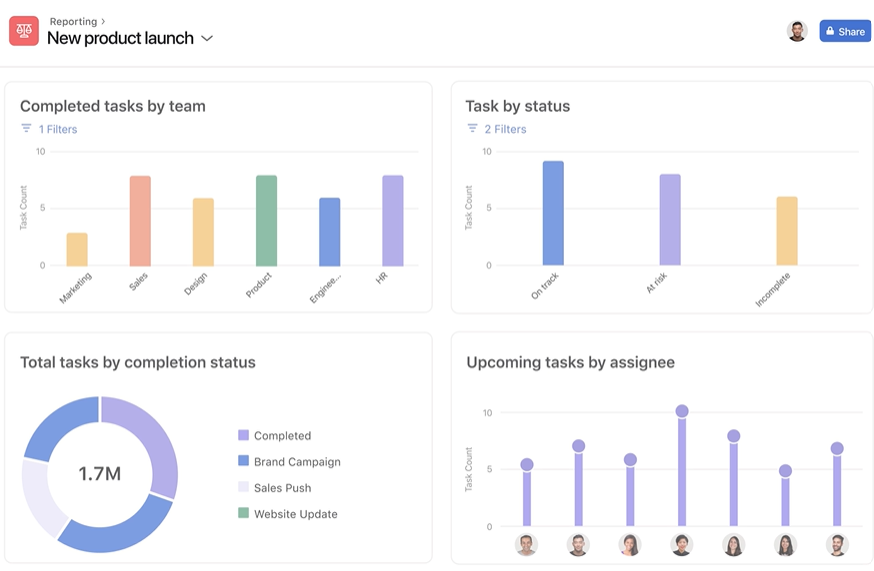Click the sixth assignee avatar below chart
The image size is (874, 571).
(x=785, y=545)
